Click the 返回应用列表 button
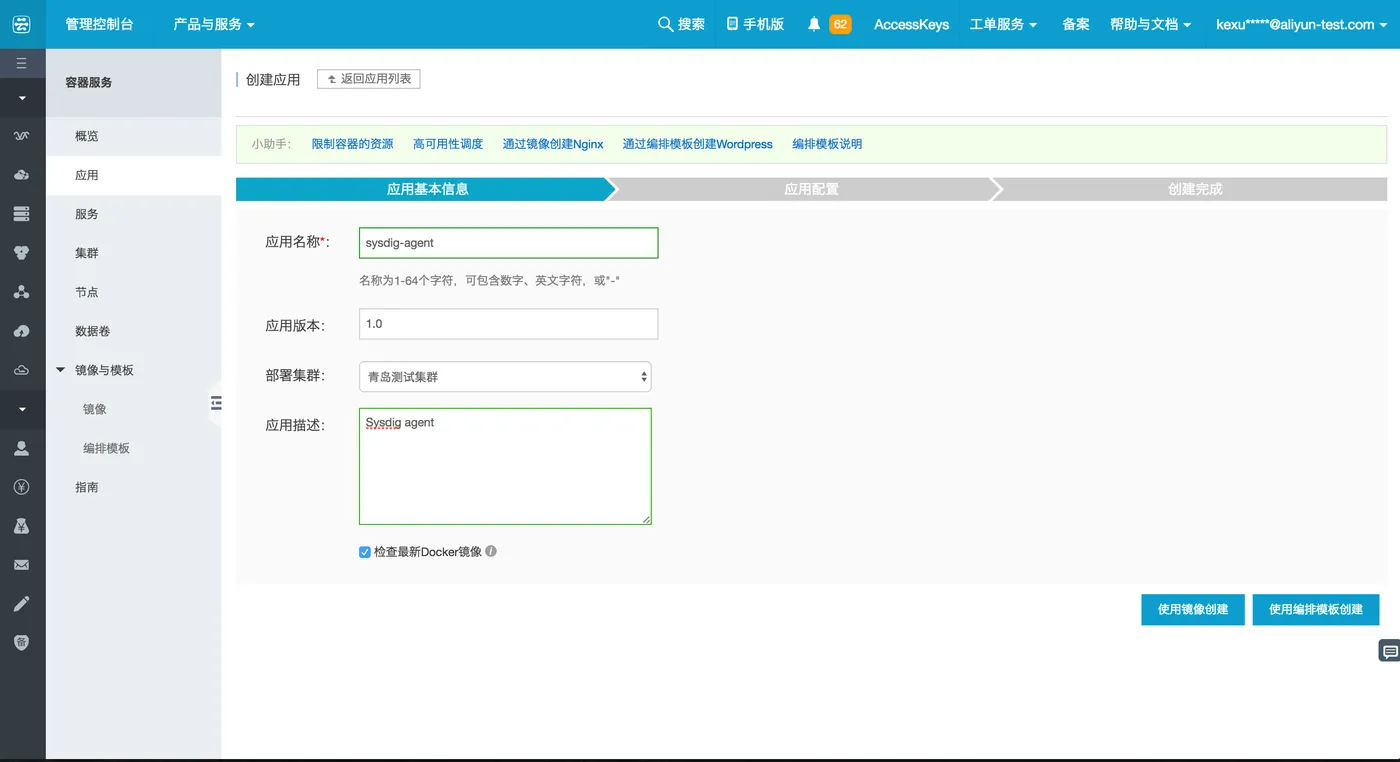The image size is (1400, 762). point(369,79)
